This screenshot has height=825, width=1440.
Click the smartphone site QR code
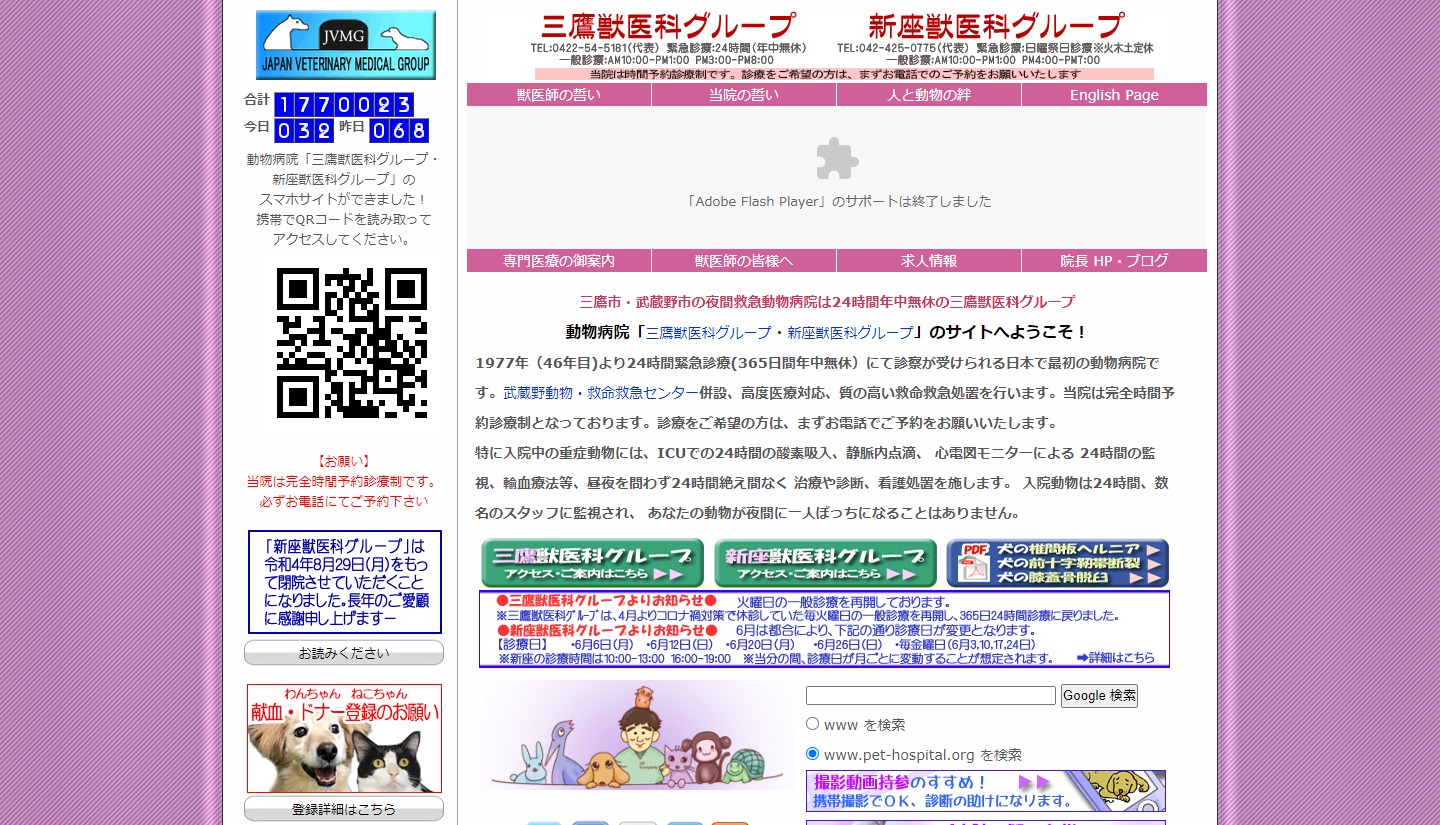(351, 343)
